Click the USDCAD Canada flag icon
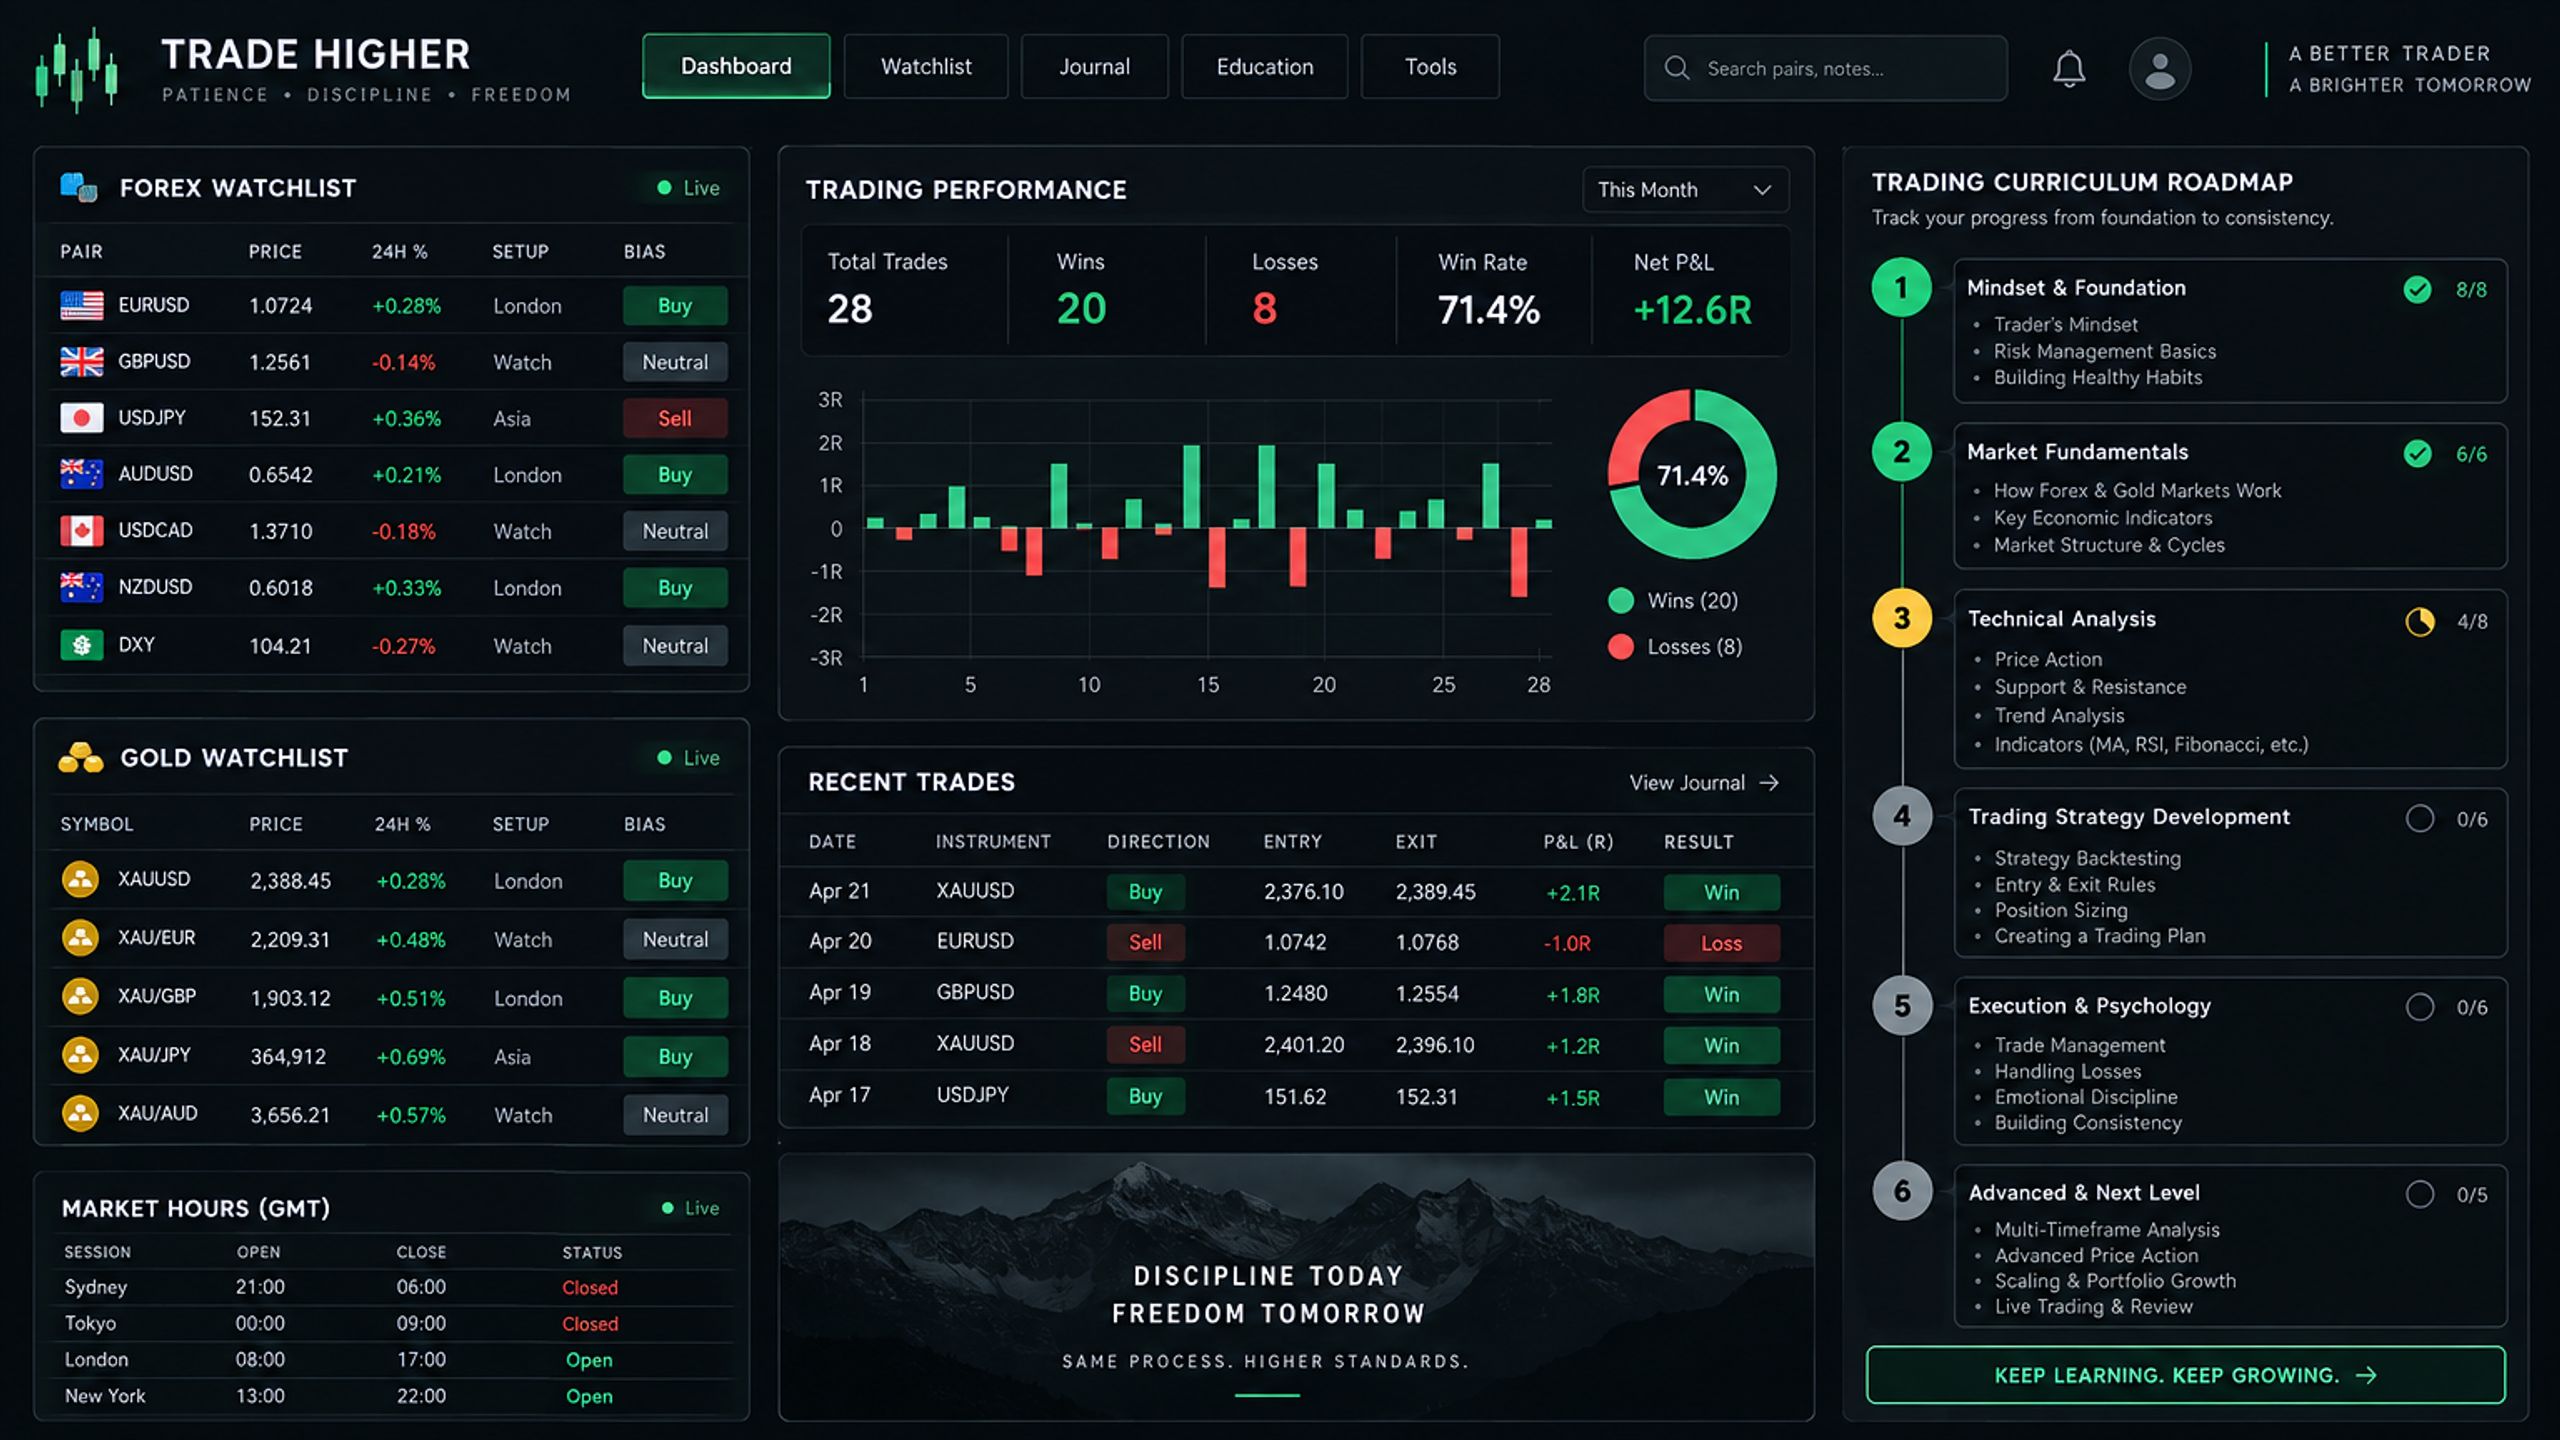 (81, 530)
